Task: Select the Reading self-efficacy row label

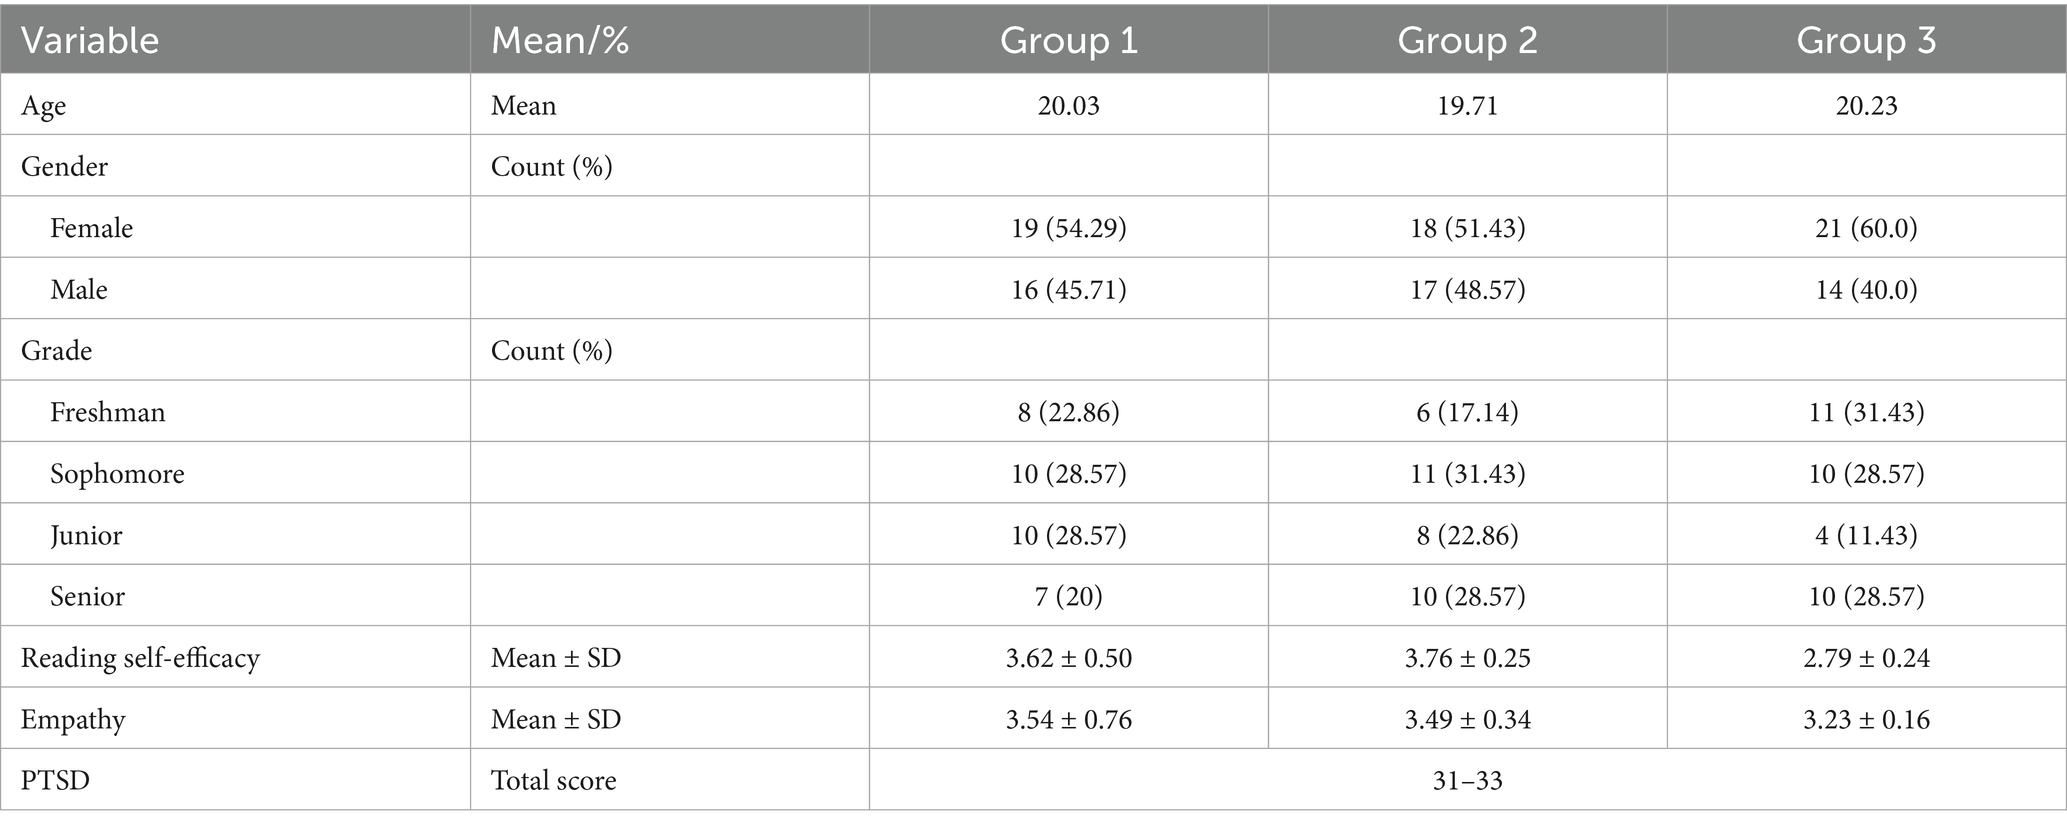Action: [x=140, y=658]
